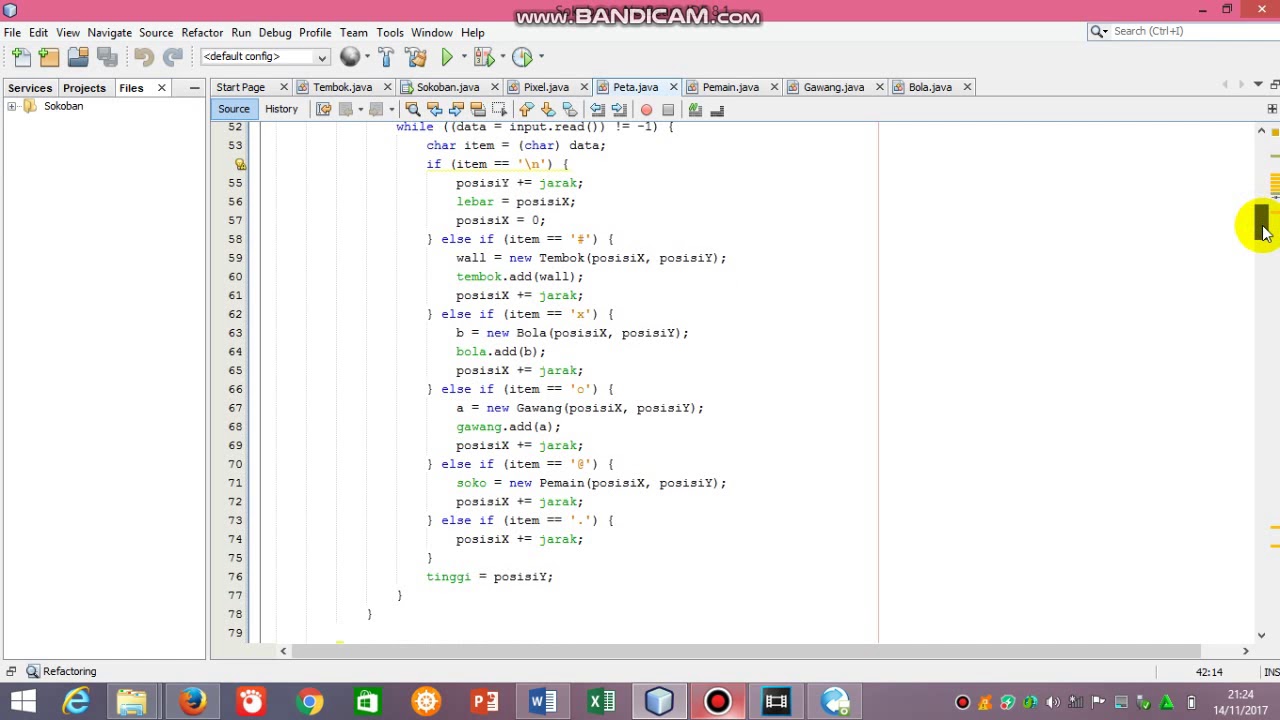1280x720 pixels.
Task: Expand the Sokoban tree node
Action: tap(11, 106)
